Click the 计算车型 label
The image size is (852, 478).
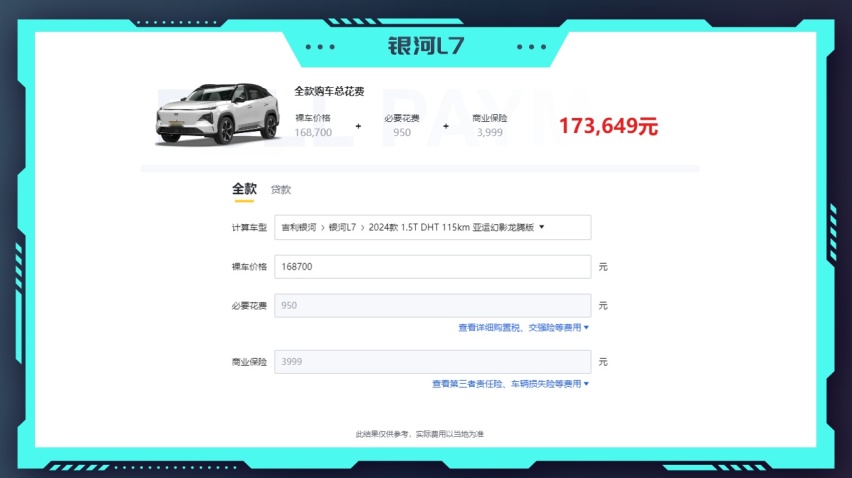pyautogui.click(x=249, y=228)
